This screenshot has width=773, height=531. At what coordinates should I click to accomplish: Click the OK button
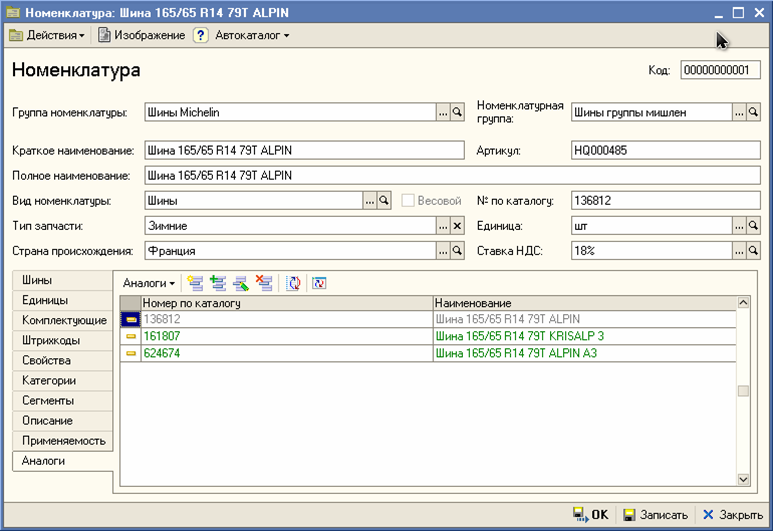(x=591, y=515)
